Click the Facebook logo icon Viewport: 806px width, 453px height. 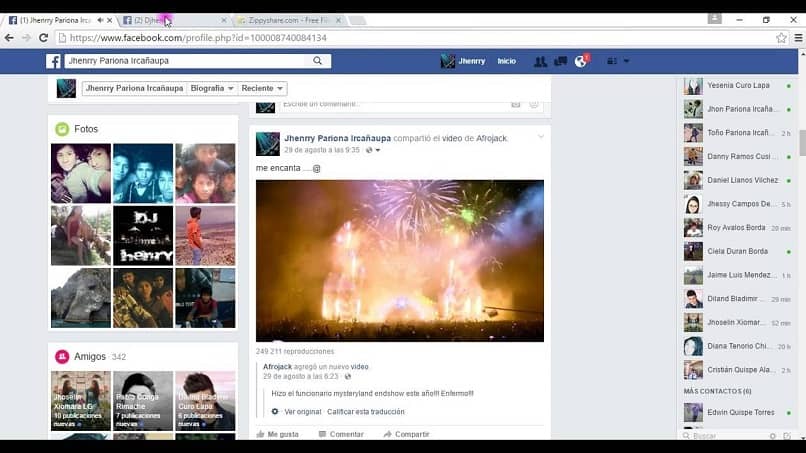point(53,61)
